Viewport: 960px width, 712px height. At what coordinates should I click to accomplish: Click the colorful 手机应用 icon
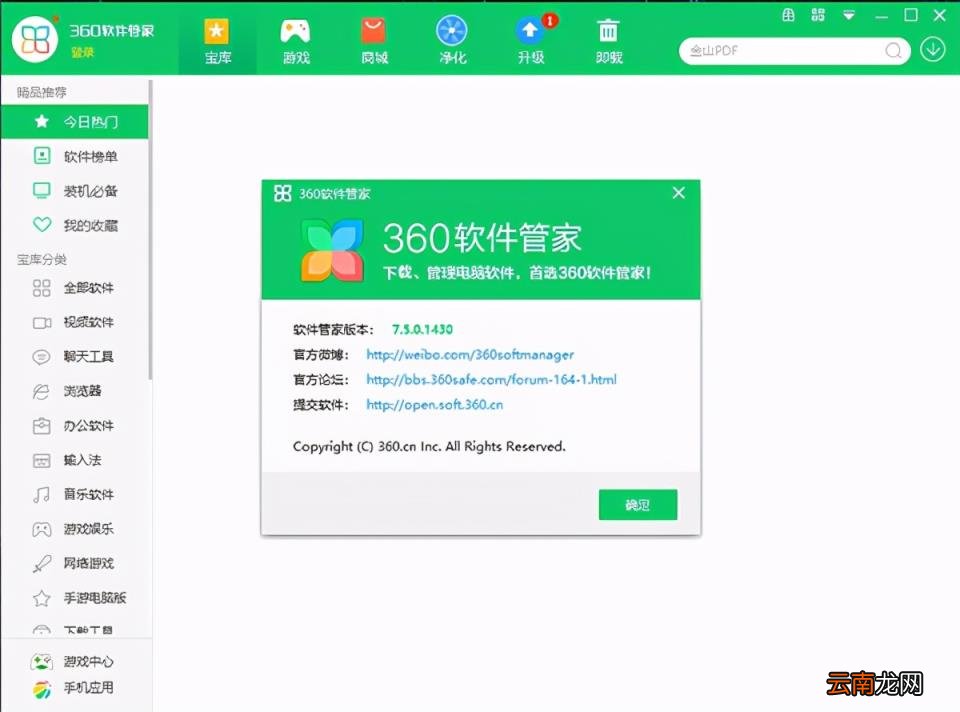pyautogui.click(x=42, y=689)
